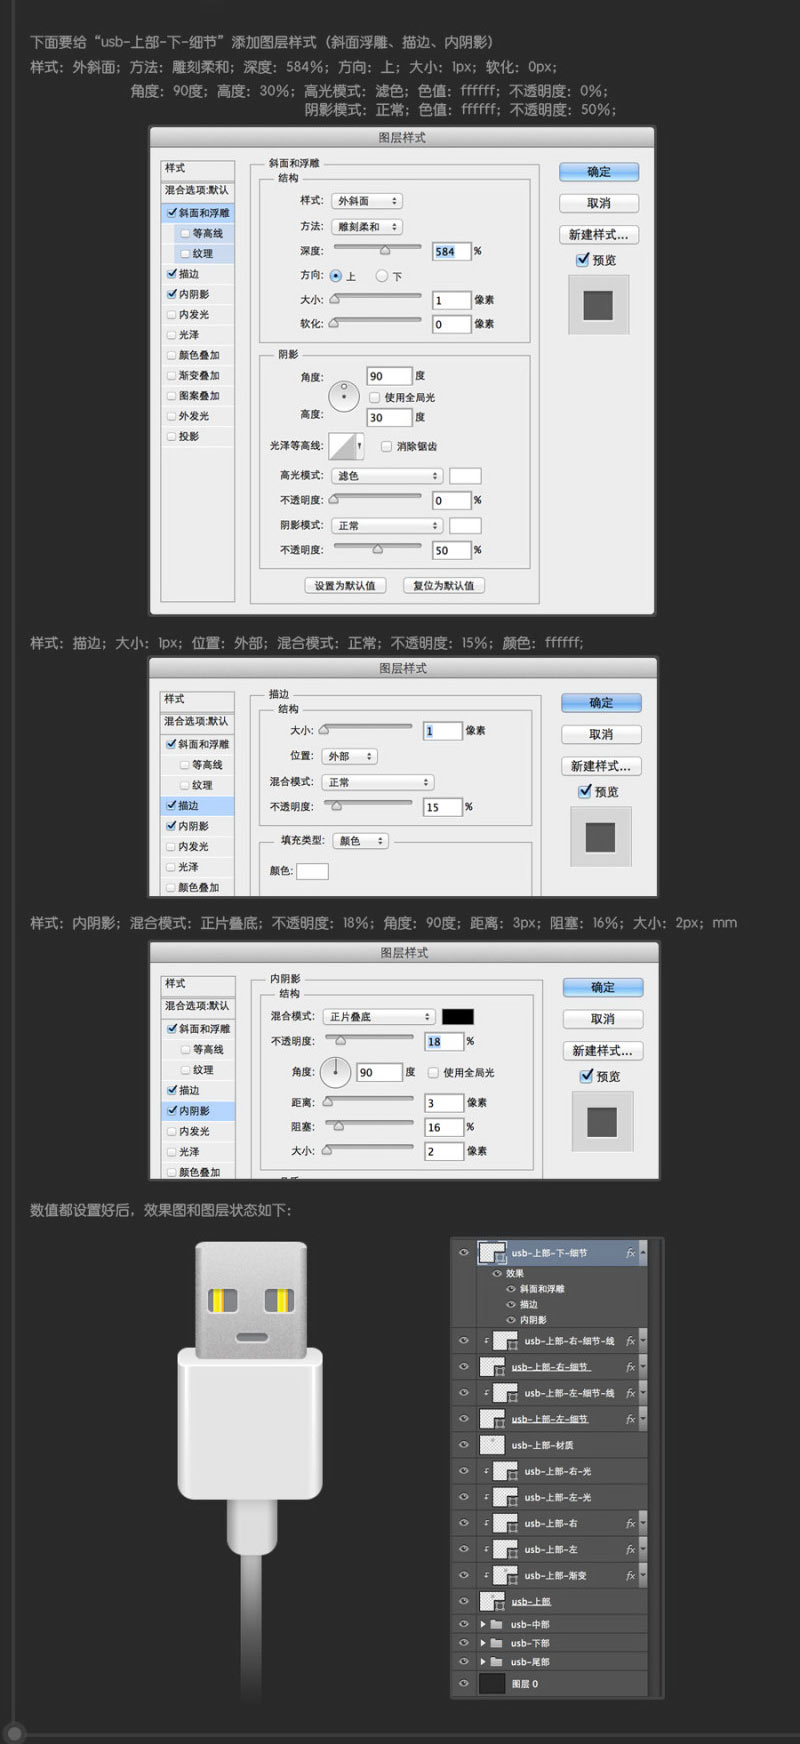Click the usb-下部 group folder icon
The width and height of the screenshot is (800, 1744).
496,1643
